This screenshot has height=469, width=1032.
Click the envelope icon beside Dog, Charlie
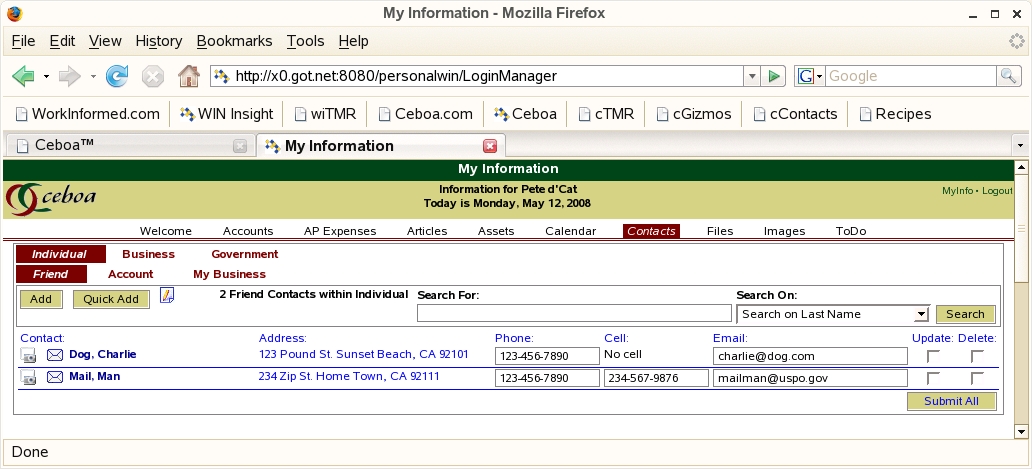click(55, 355)
